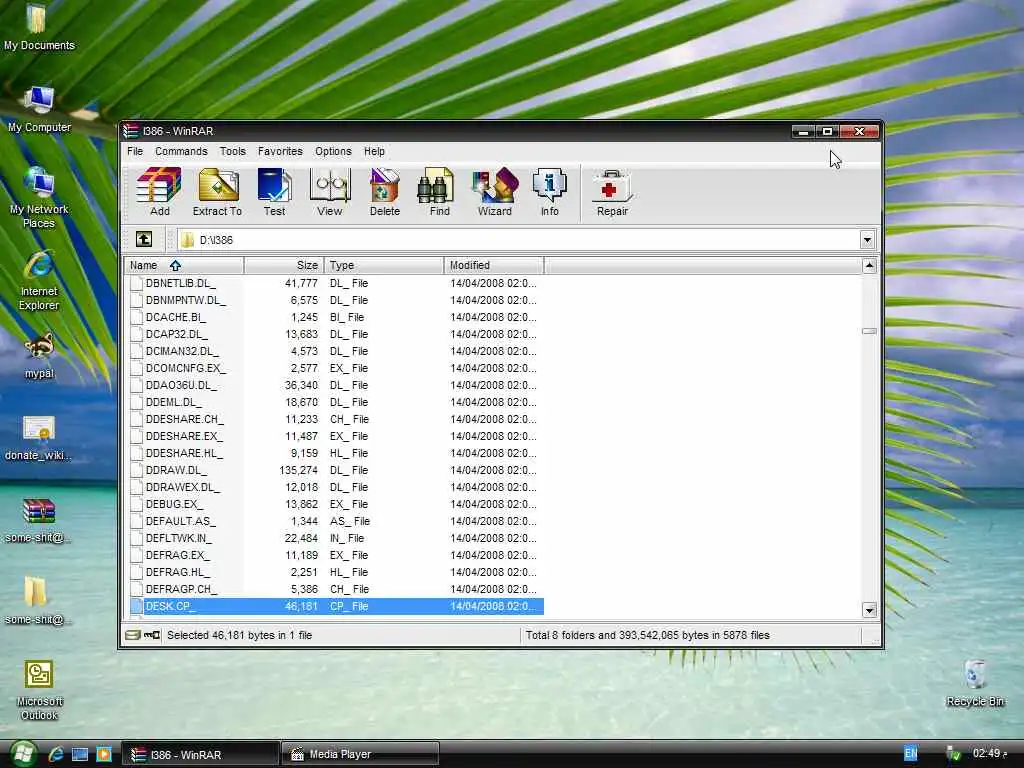Select the donate_wiki desktop icon
1024x768 pixels.
pyautogui.click(x=39, y=438)
